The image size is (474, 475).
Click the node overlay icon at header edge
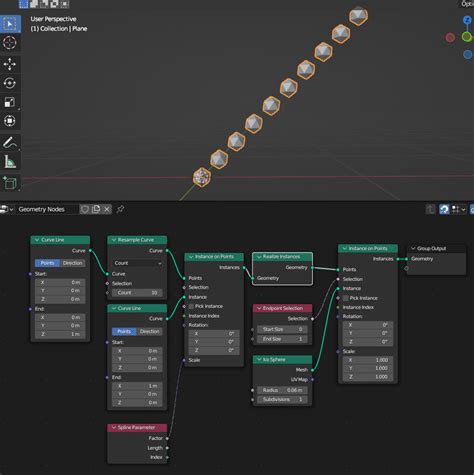point(472,209)
